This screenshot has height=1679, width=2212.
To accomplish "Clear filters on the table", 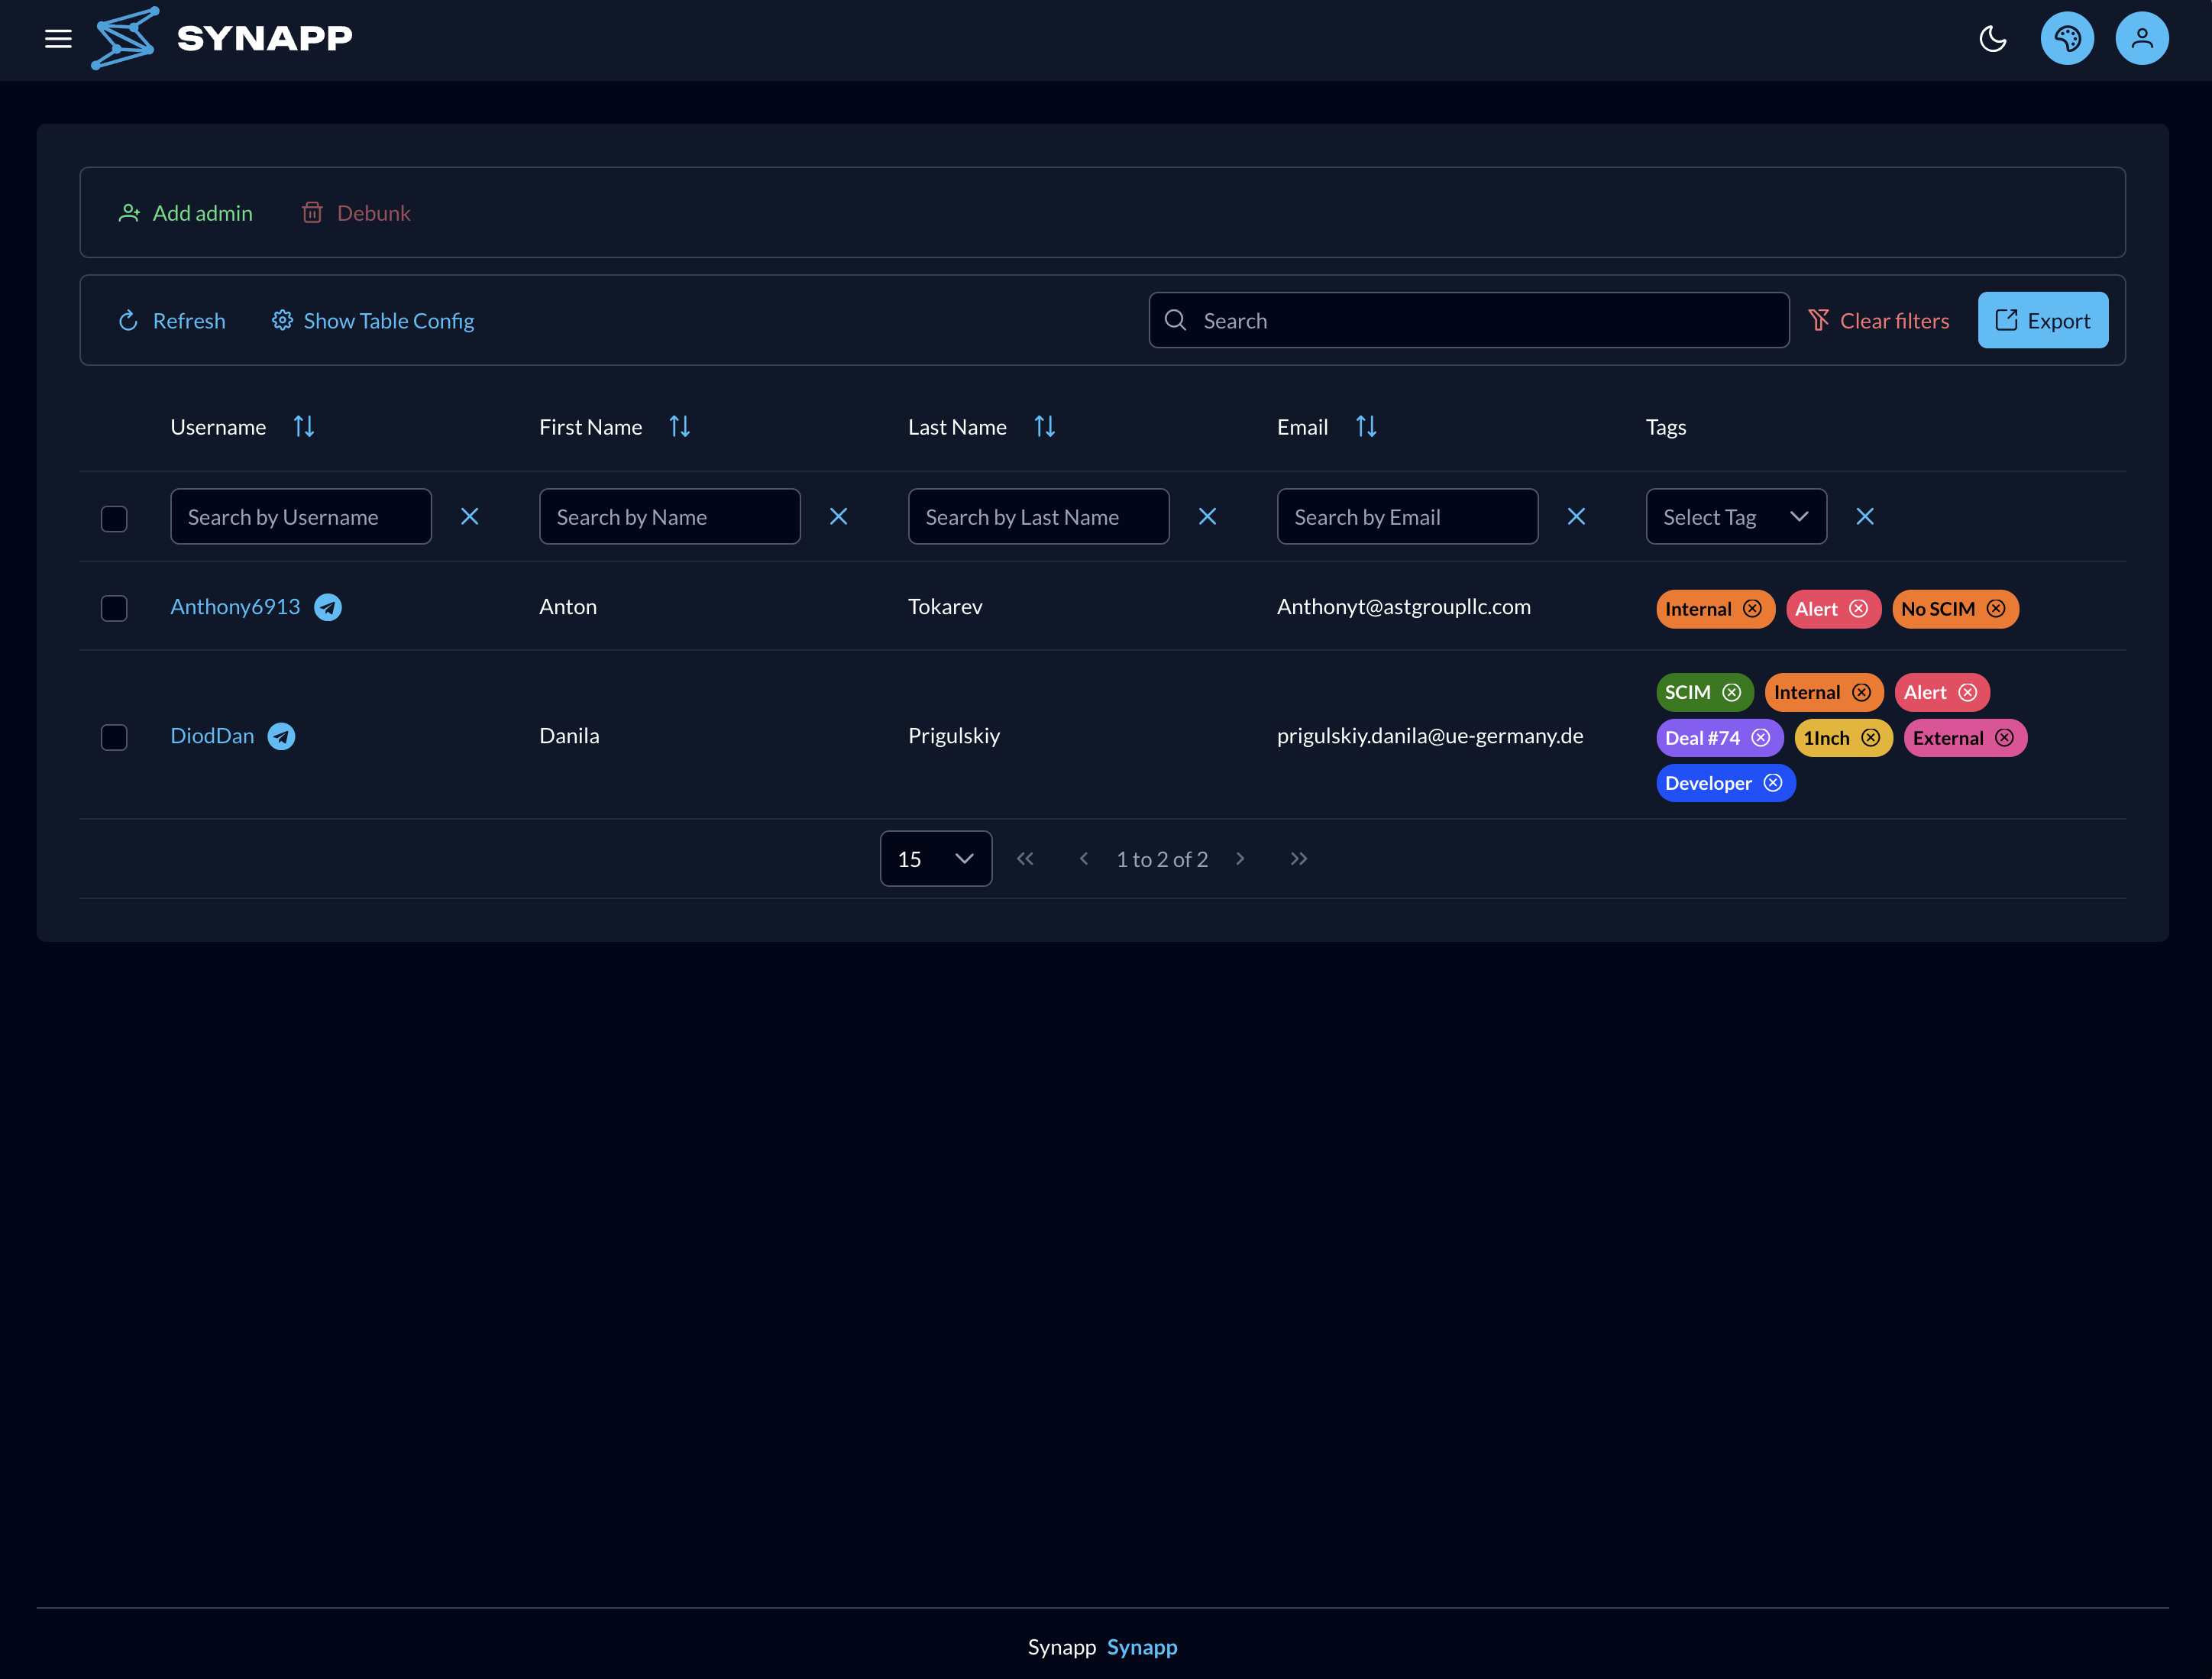I will (1878, 321).
